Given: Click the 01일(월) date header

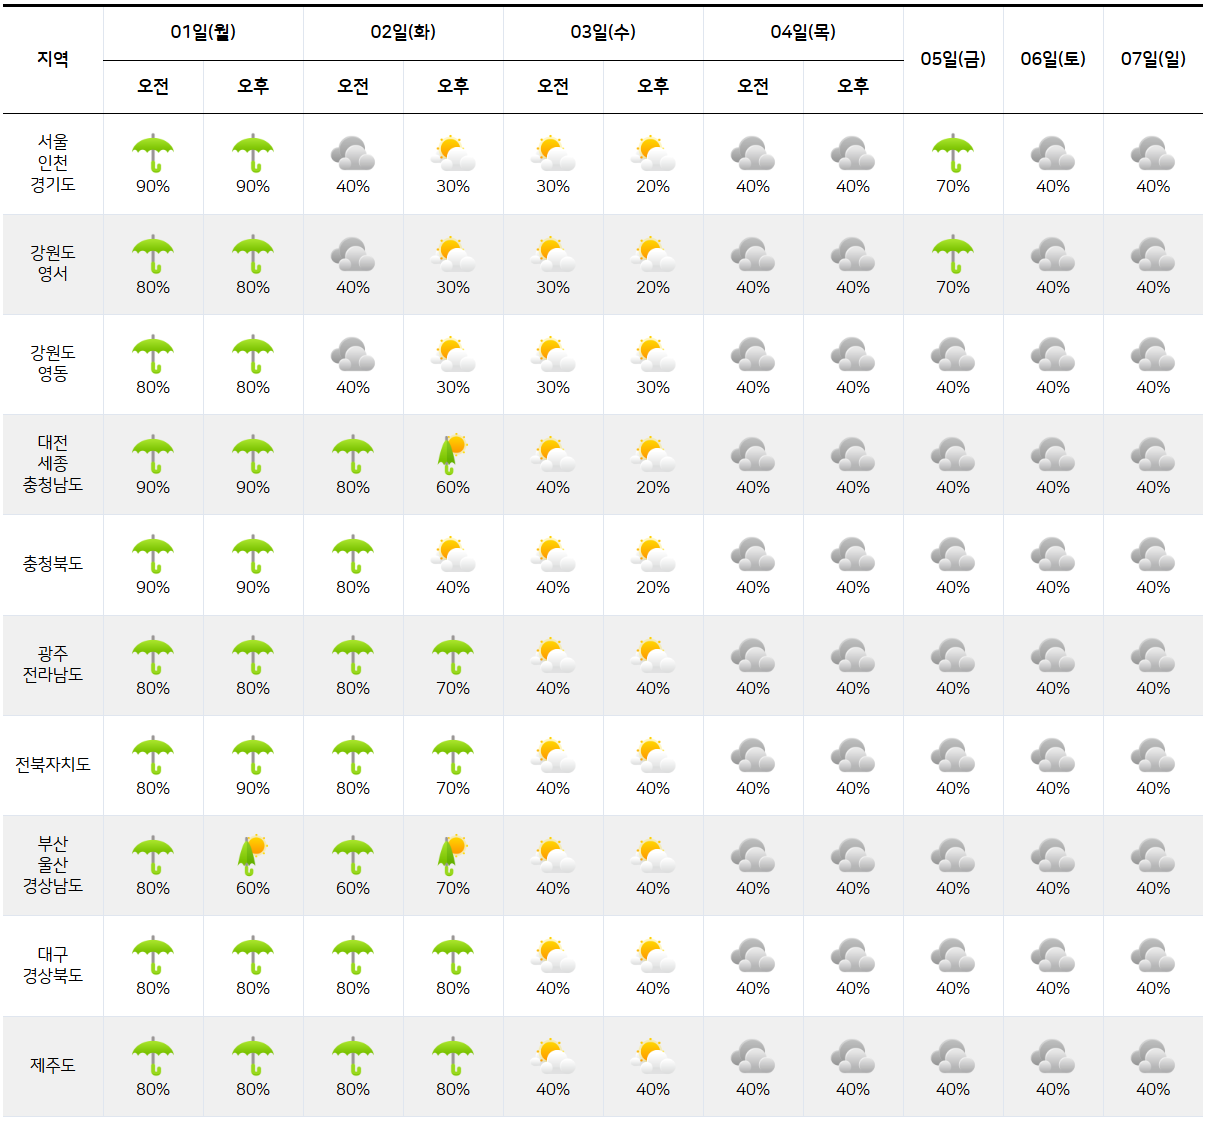Looking at the screenshot, I should point(203,32).
